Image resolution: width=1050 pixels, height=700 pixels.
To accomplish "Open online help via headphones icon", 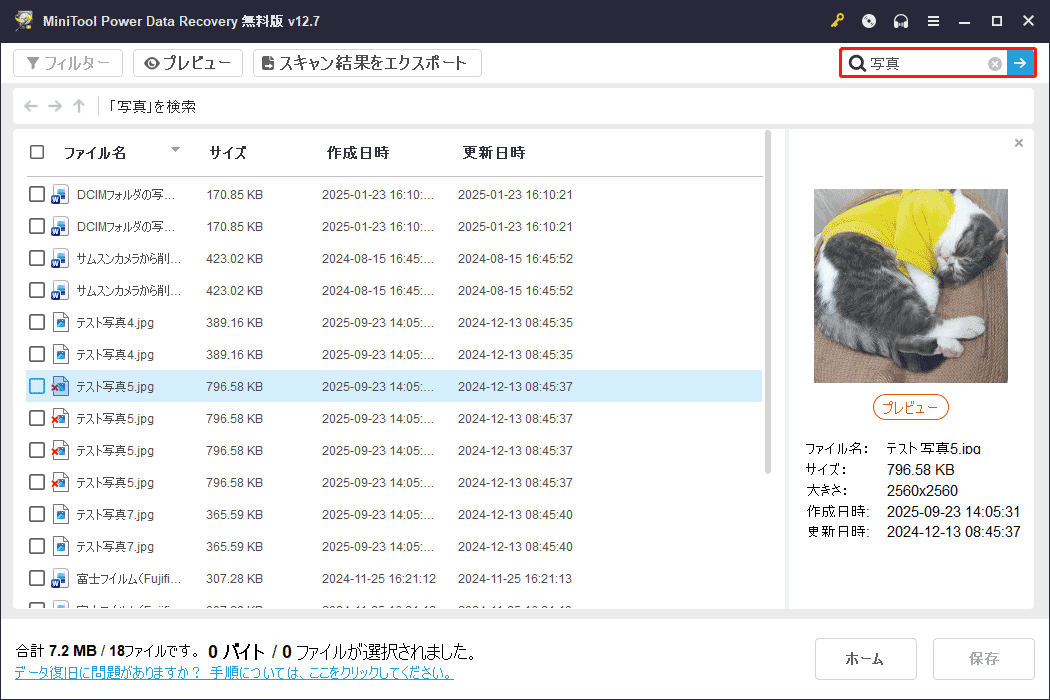I will pyautogui.click(x=898, y=20).
